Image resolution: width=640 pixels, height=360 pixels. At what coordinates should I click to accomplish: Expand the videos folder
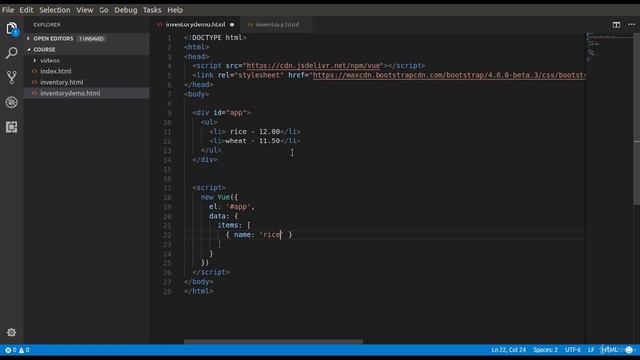click(x=50, y=60)
